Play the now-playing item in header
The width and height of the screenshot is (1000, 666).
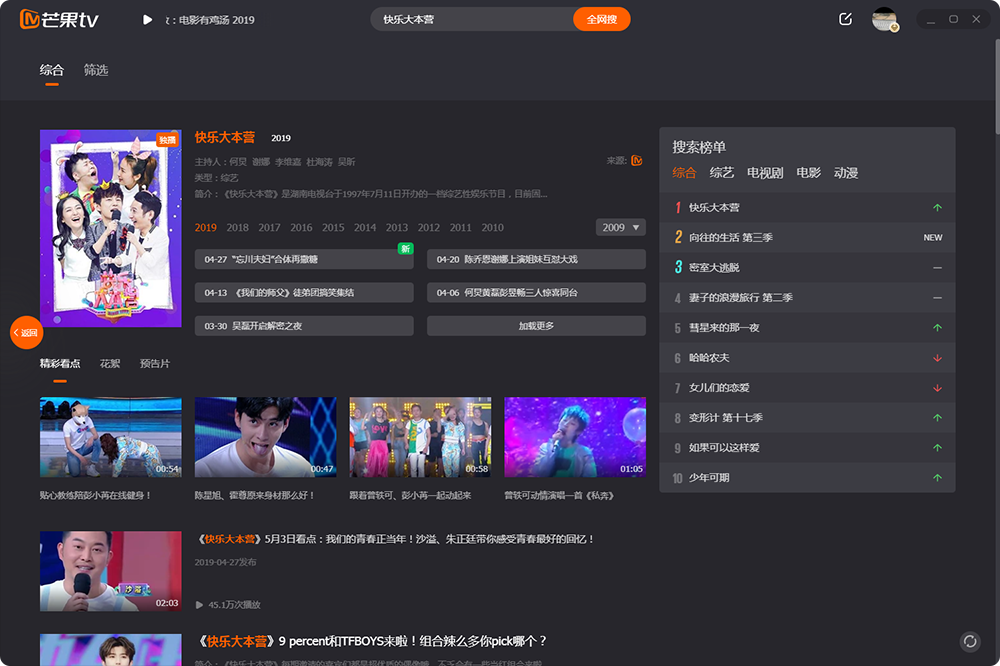coord(147,20)
